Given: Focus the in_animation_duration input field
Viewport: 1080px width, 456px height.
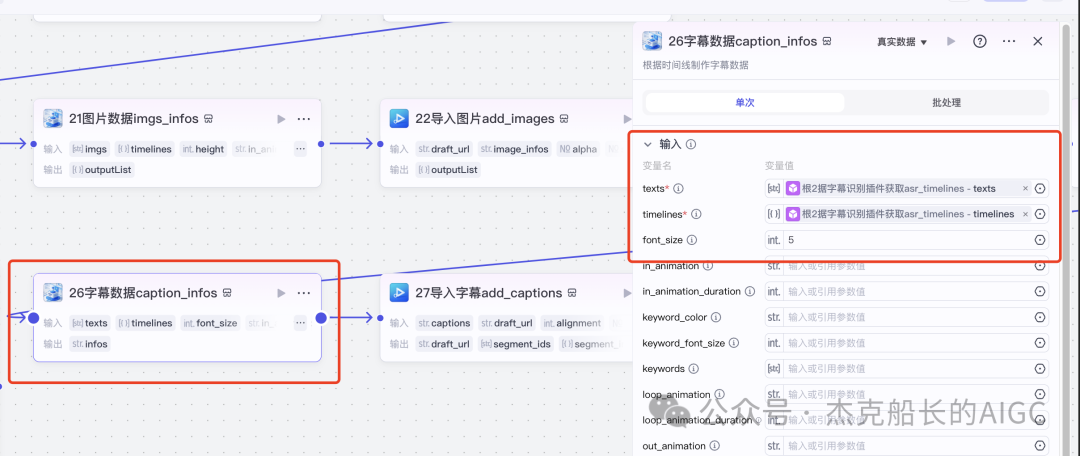Looking at the screenshot, I should coord(907,291).
